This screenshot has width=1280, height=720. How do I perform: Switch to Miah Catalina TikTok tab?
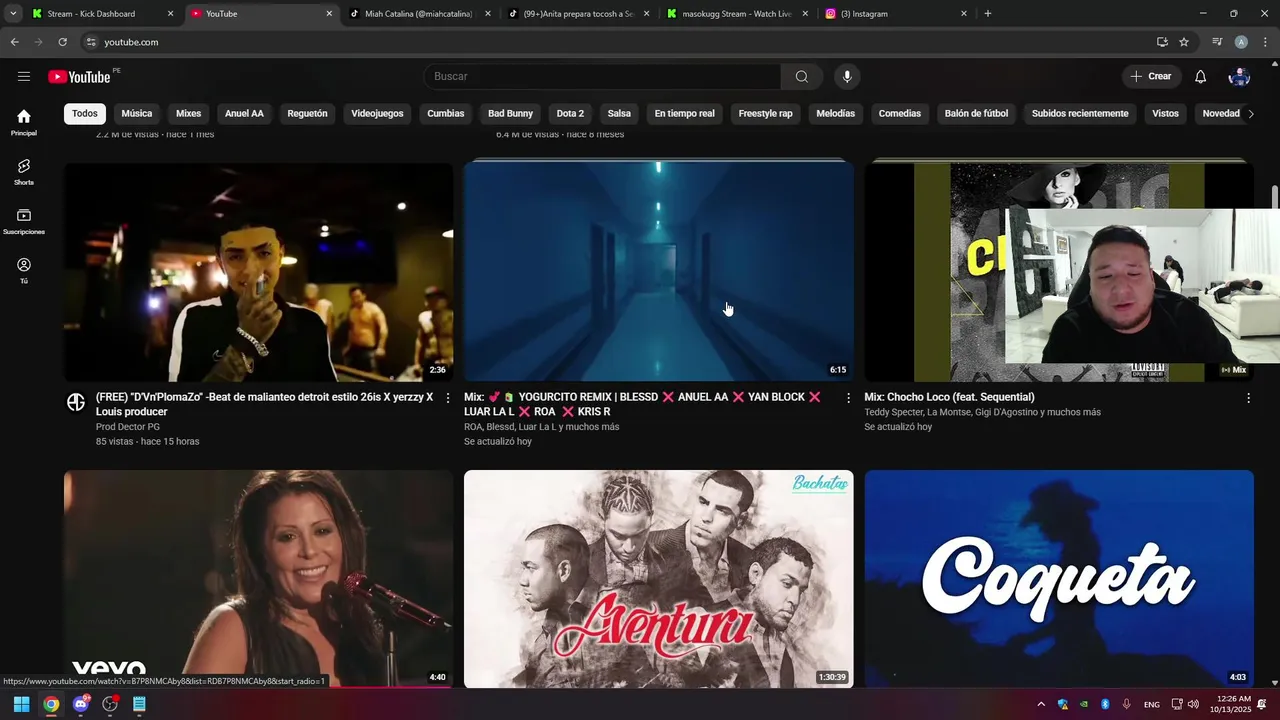click(x=418, y=14)
